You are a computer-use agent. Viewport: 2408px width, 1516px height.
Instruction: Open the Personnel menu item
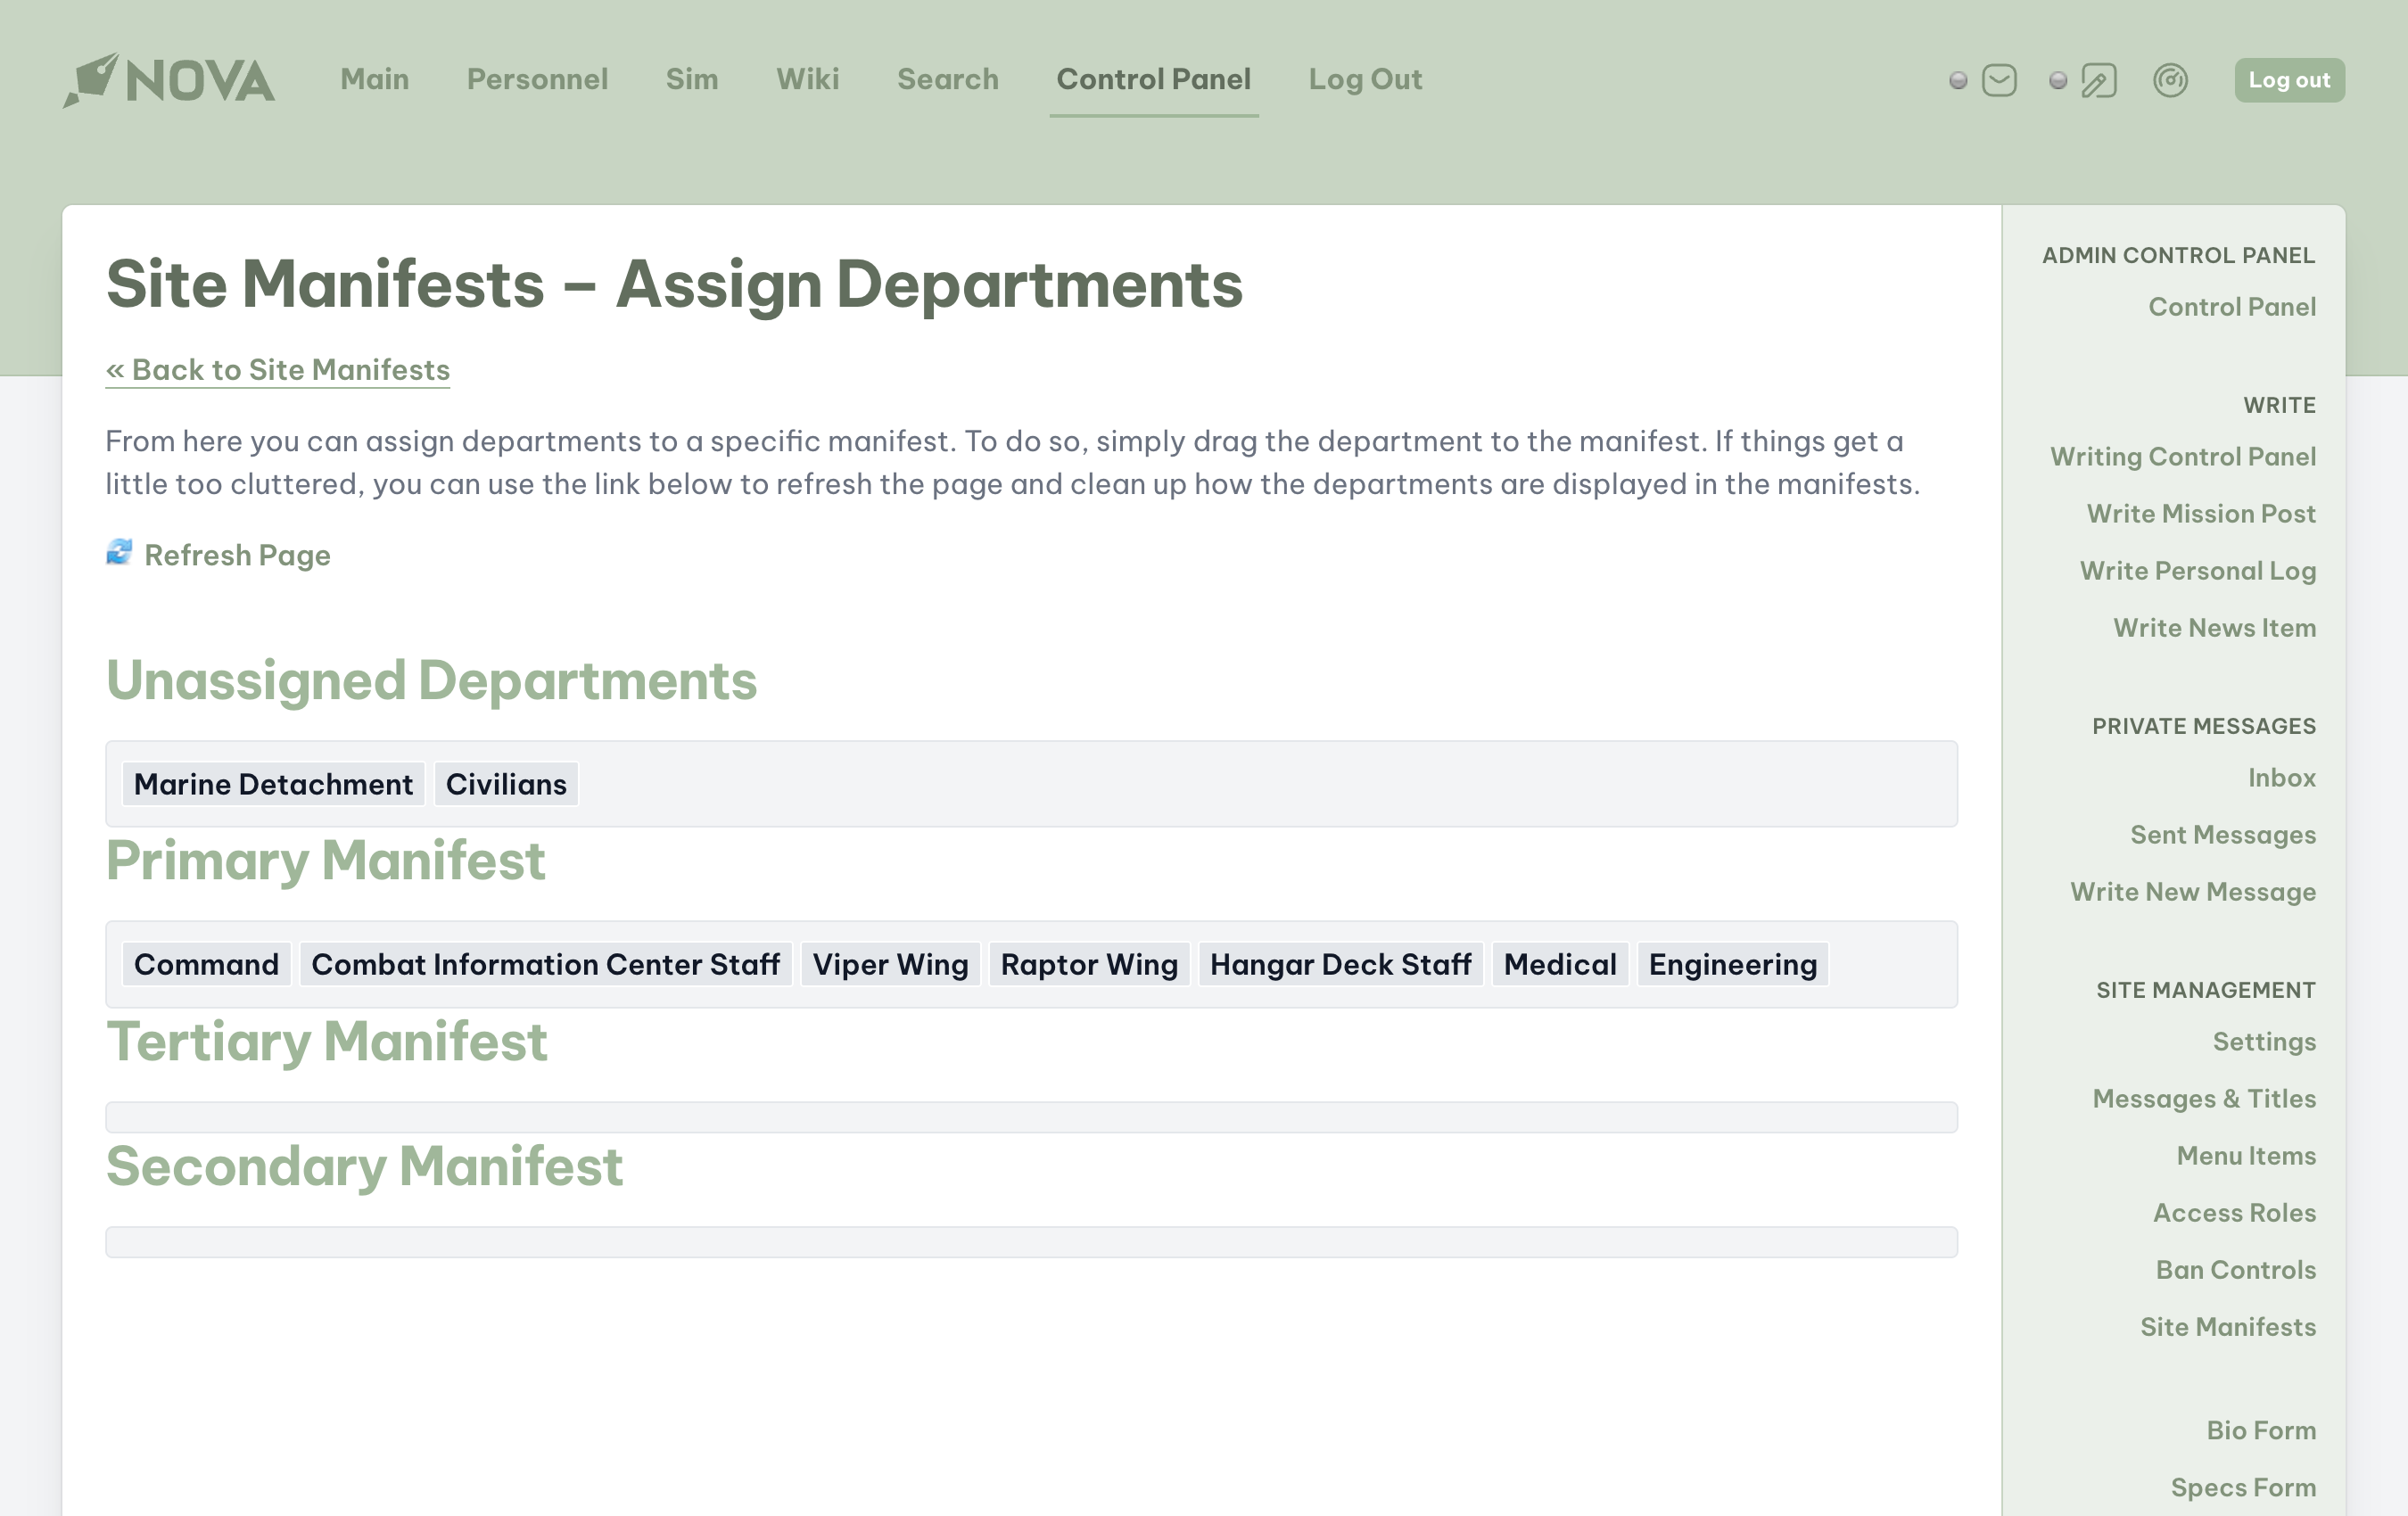pos(537,79)
